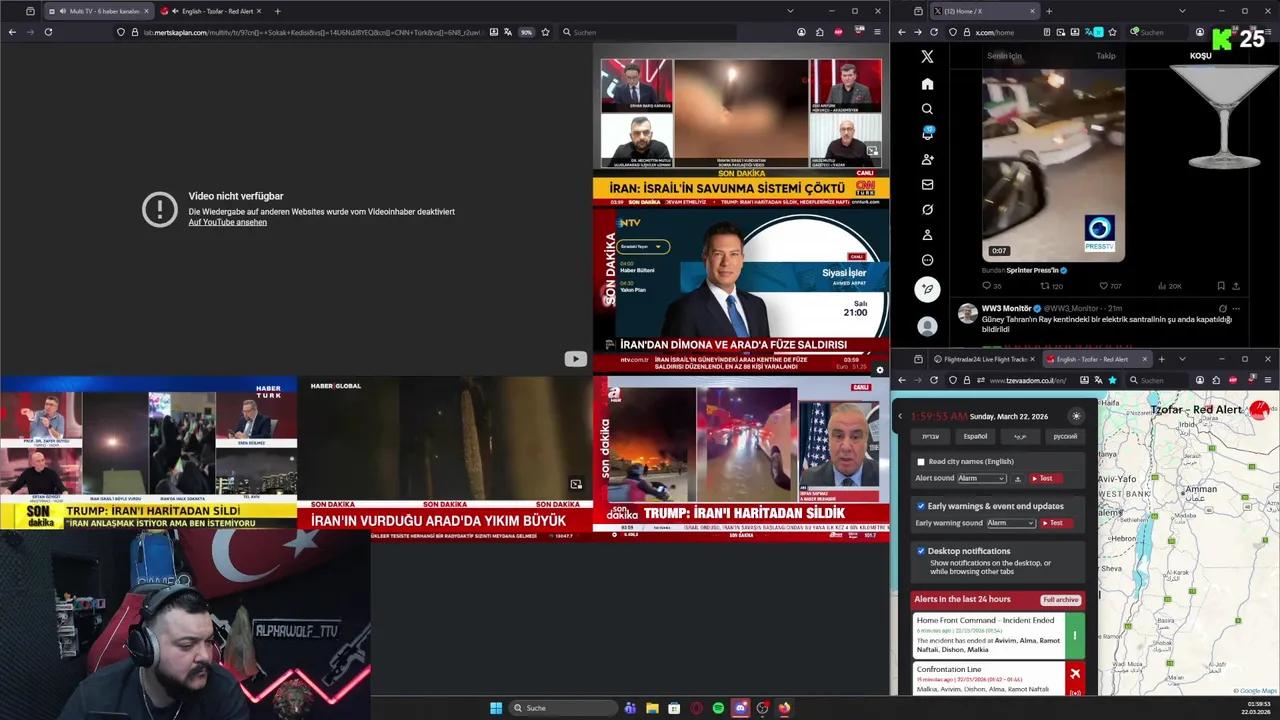Like the Sprinter Press post (707)
The image size is (1280, 720).
1109,286
